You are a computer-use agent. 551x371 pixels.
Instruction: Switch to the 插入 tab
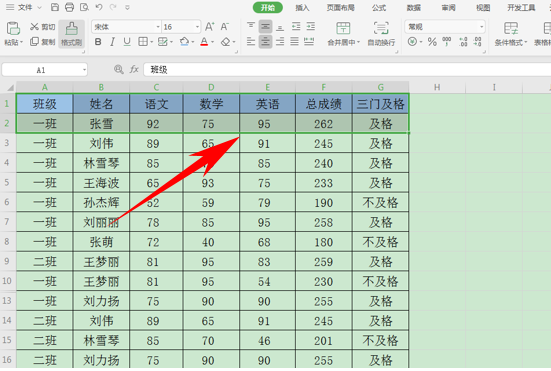(x=302, y=8)
